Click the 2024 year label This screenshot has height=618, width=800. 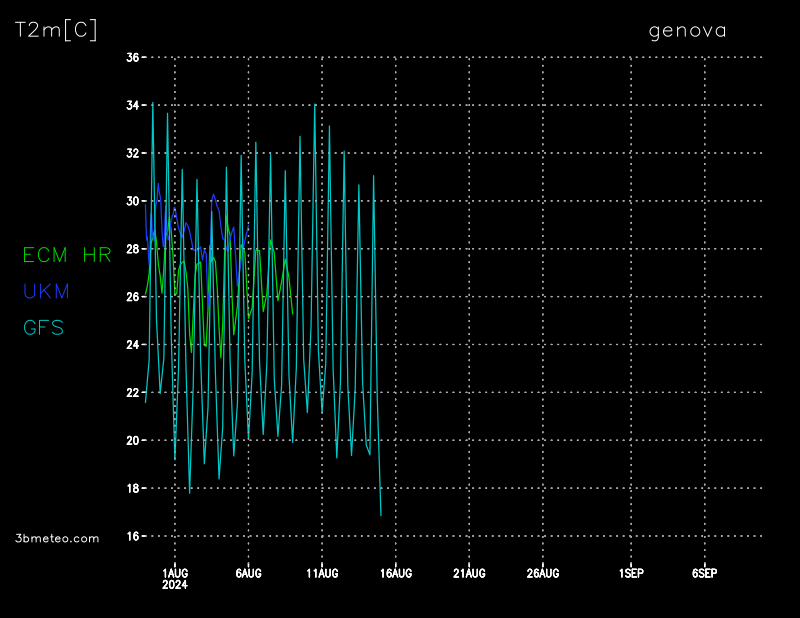175,585
